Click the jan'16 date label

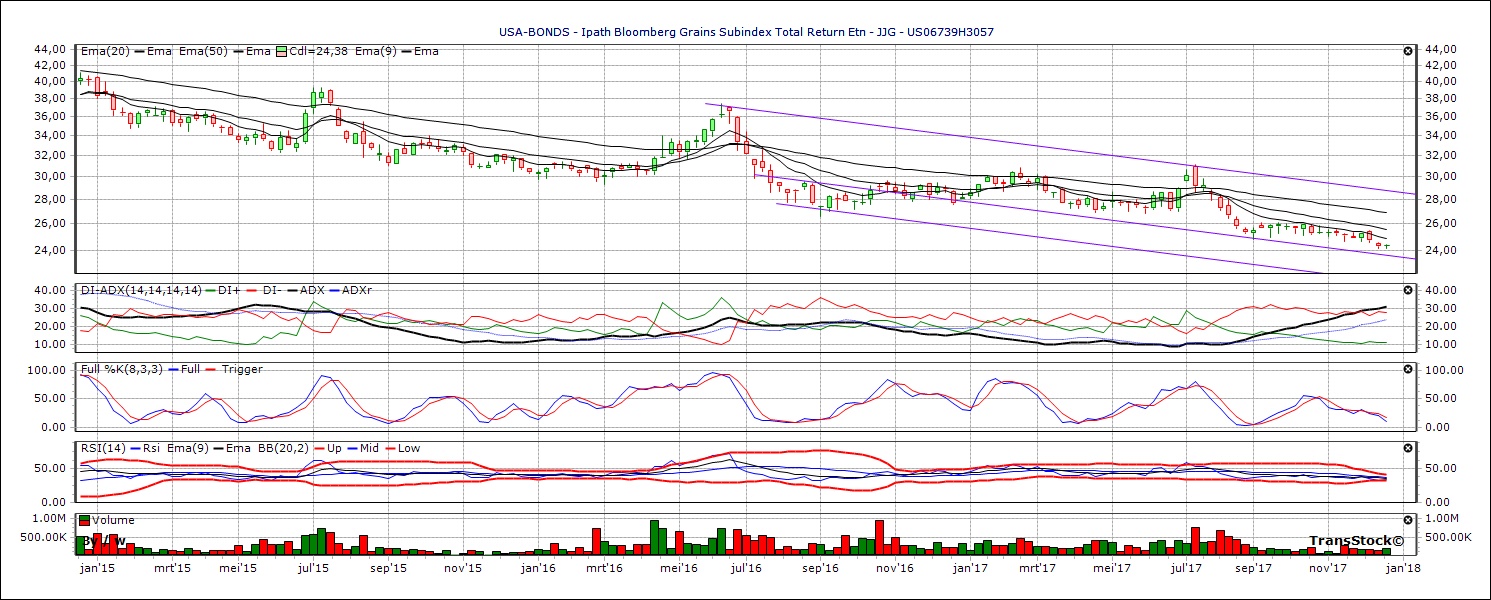pos(539,568)
